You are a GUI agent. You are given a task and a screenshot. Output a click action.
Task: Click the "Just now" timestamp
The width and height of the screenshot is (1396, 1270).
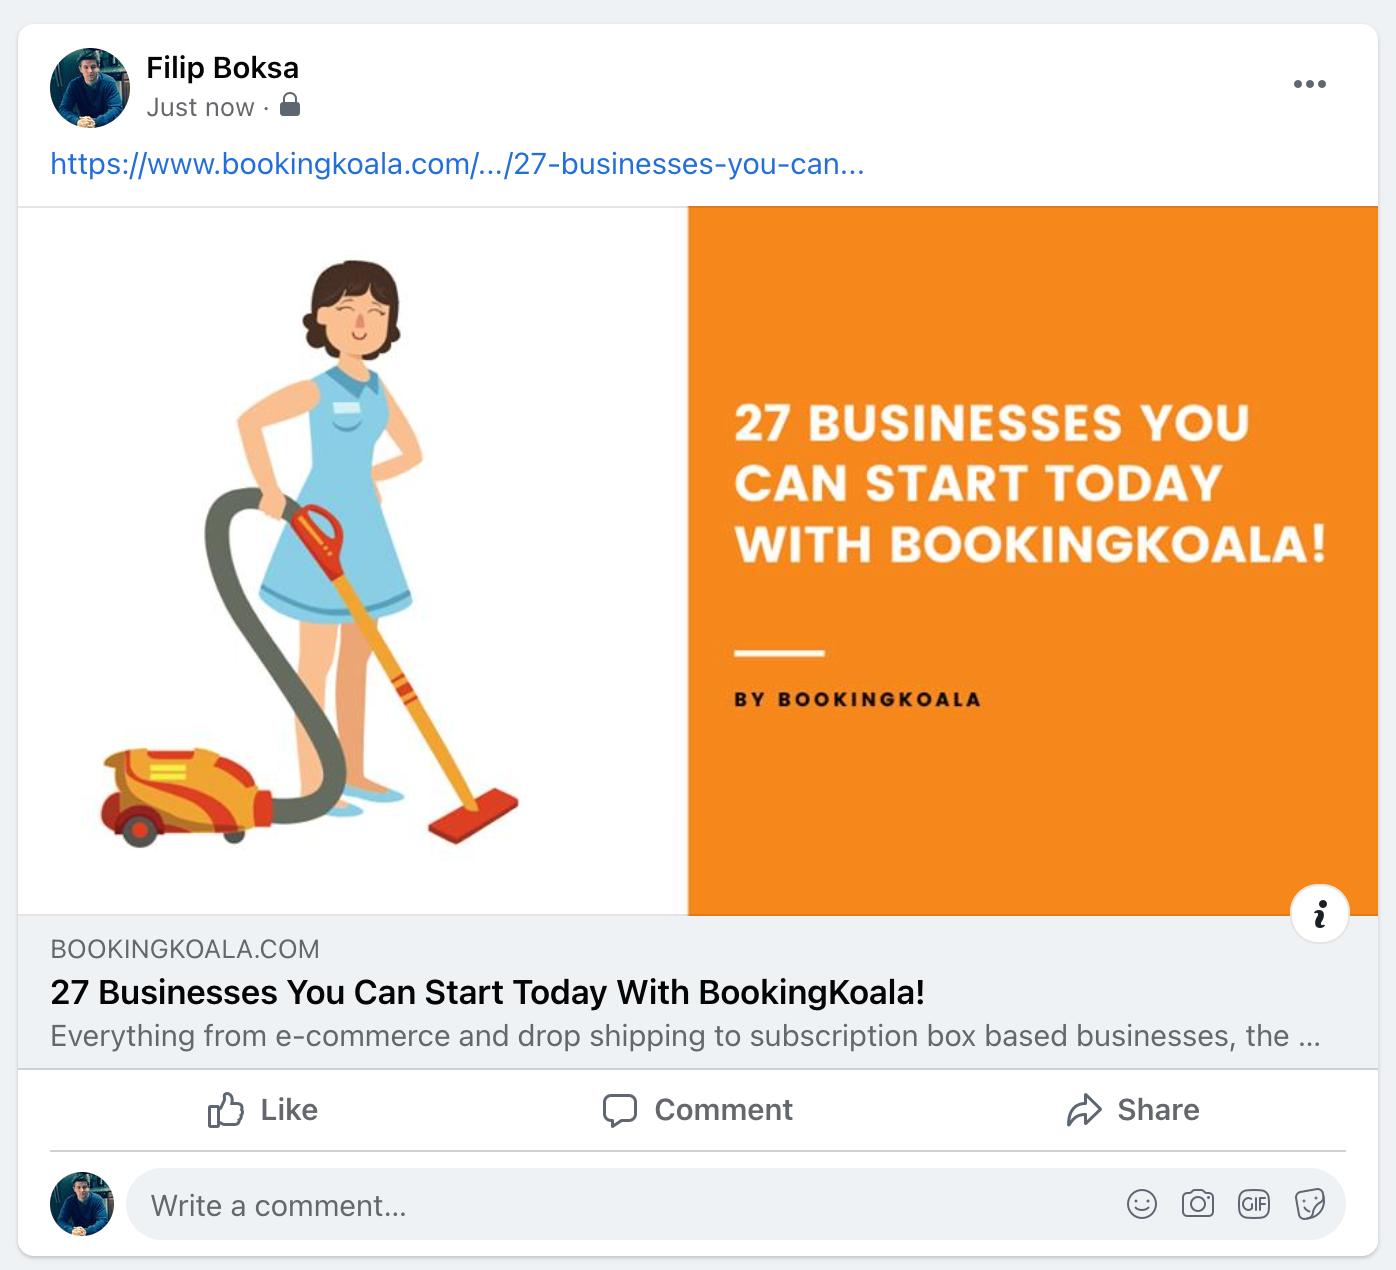click(x=200, y=107)
